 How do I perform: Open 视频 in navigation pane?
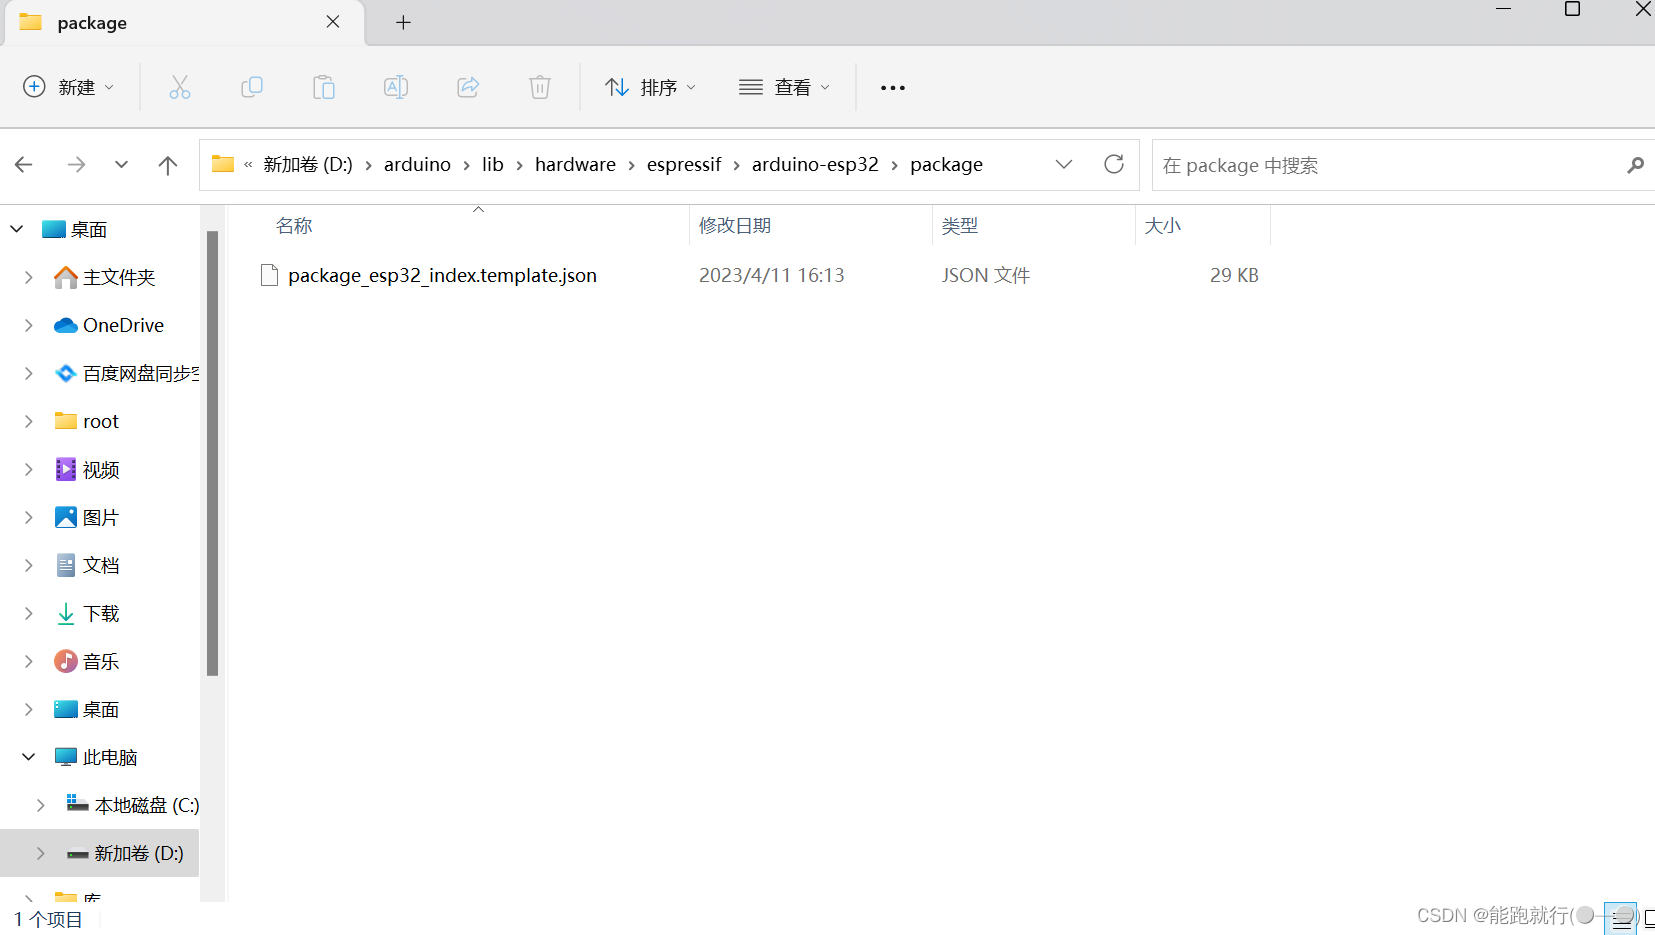101,469
